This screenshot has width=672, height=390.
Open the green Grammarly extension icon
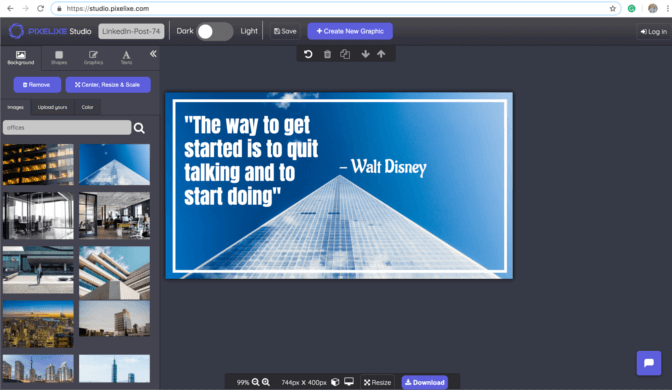(x=631, y=9)
